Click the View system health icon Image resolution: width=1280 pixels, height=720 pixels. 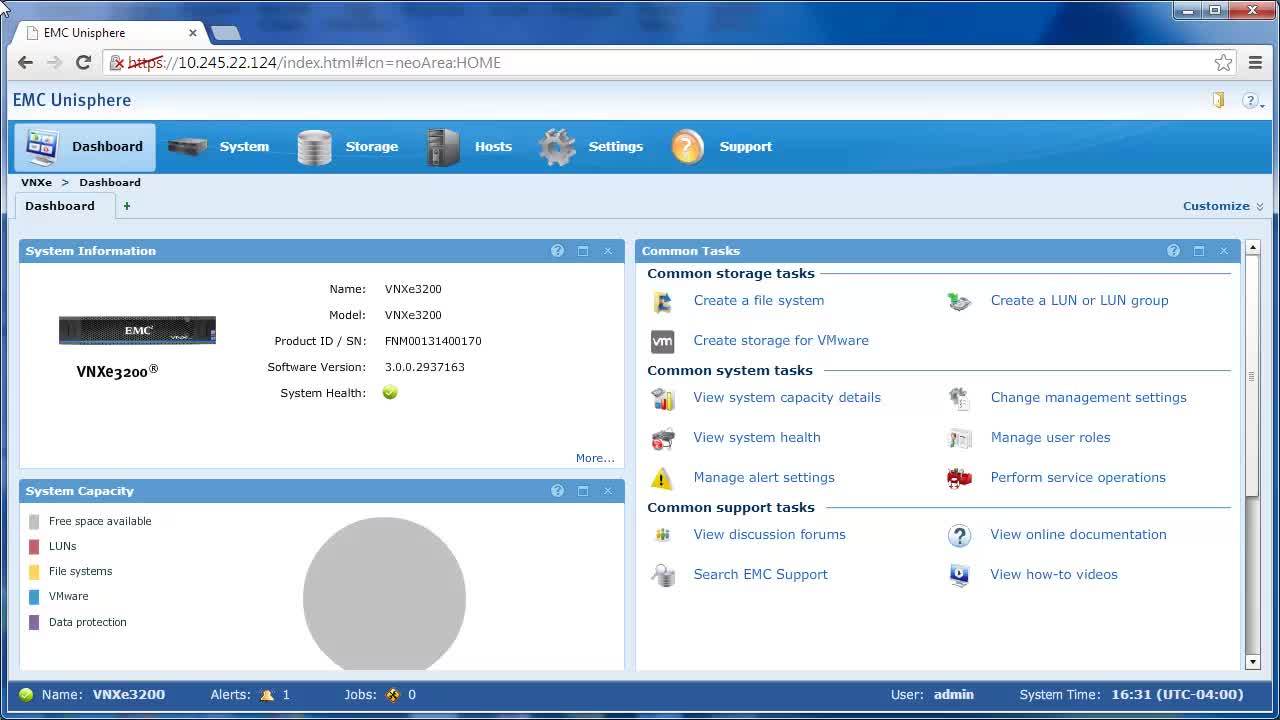(662, 438)
